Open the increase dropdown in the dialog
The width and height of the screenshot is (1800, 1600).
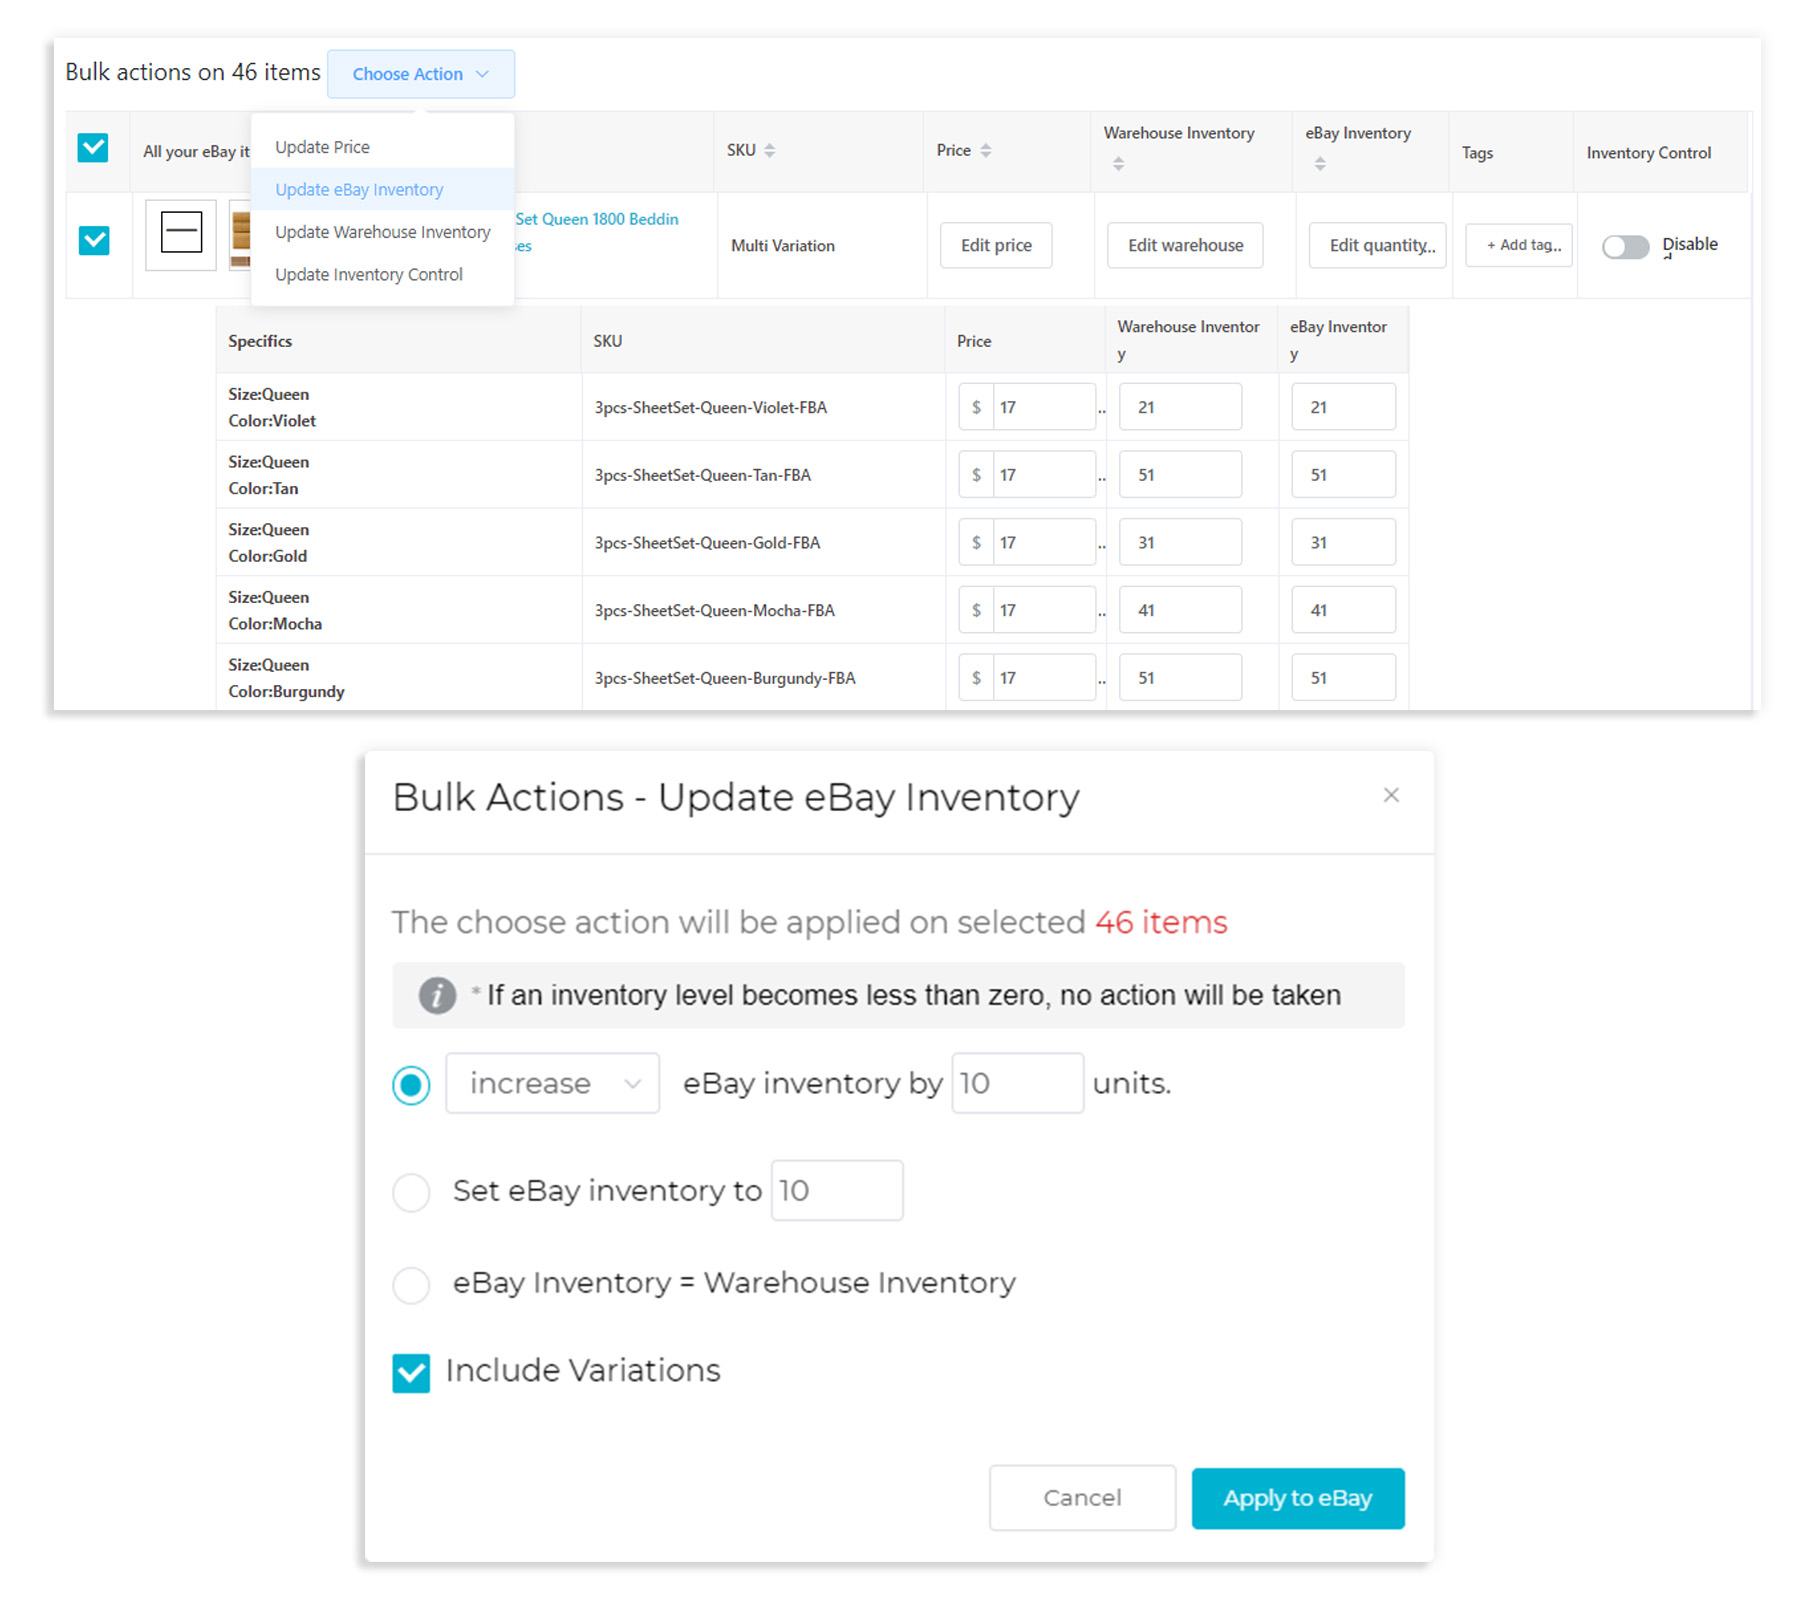(552, 1083)
